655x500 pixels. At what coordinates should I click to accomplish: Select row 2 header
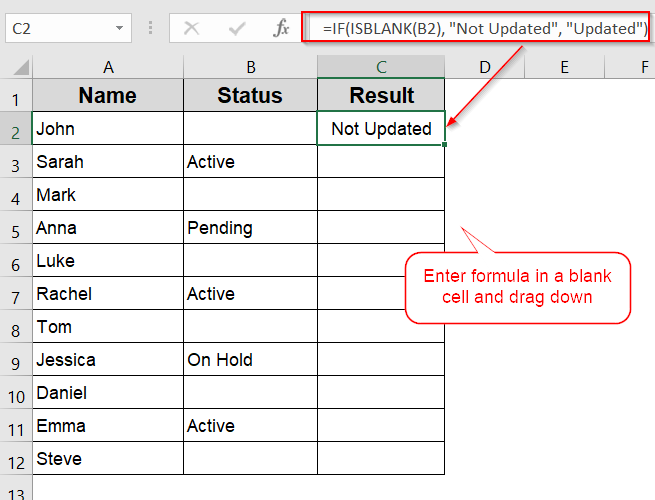16,128
